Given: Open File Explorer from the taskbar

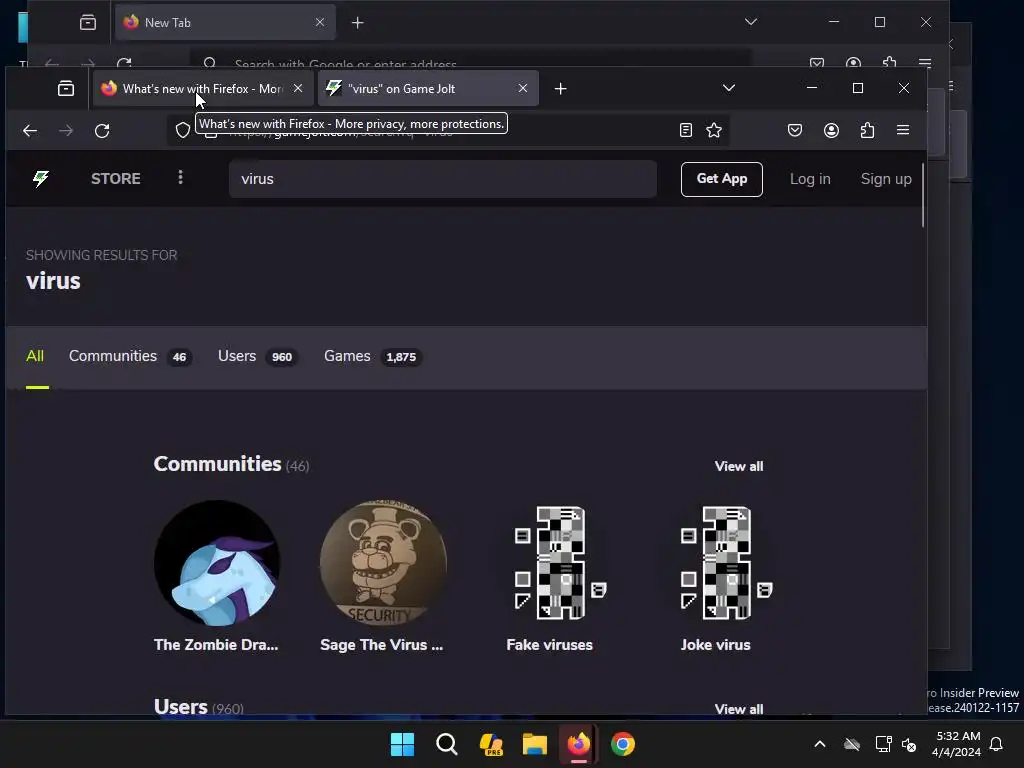Looking at the screenshot, I should (535, 744).
